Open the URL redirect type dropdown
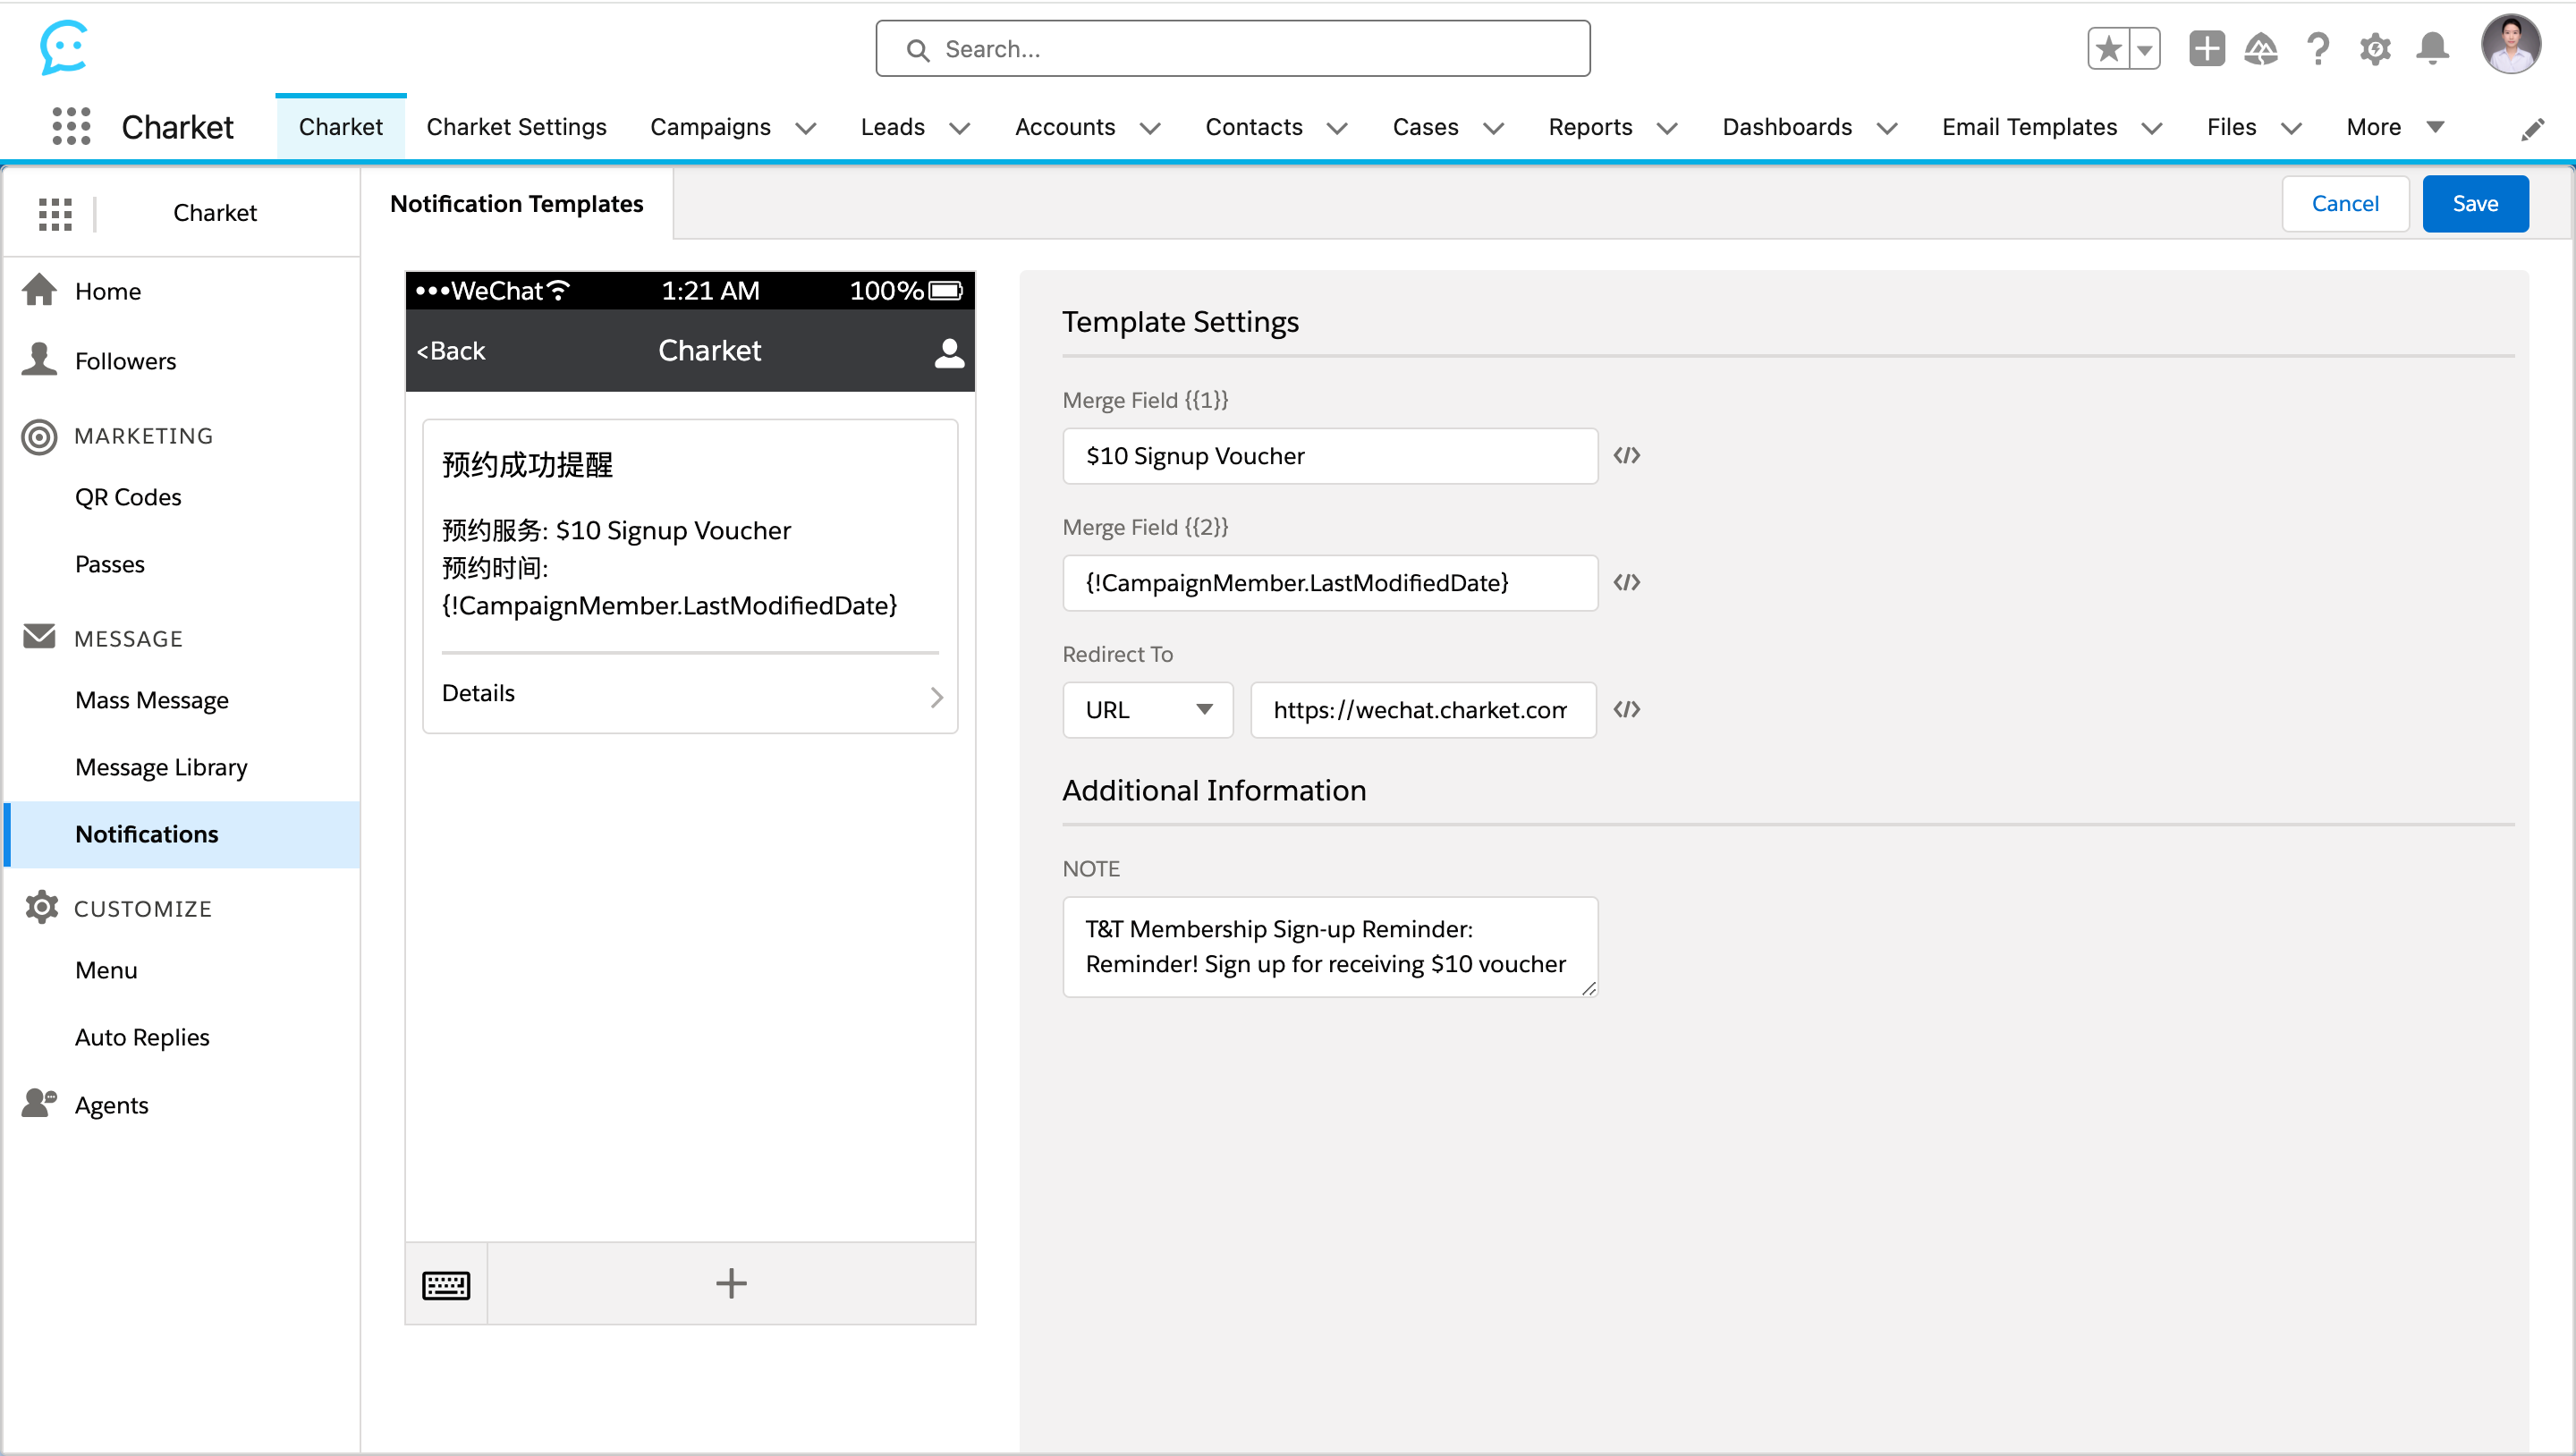 [1147, 710]
